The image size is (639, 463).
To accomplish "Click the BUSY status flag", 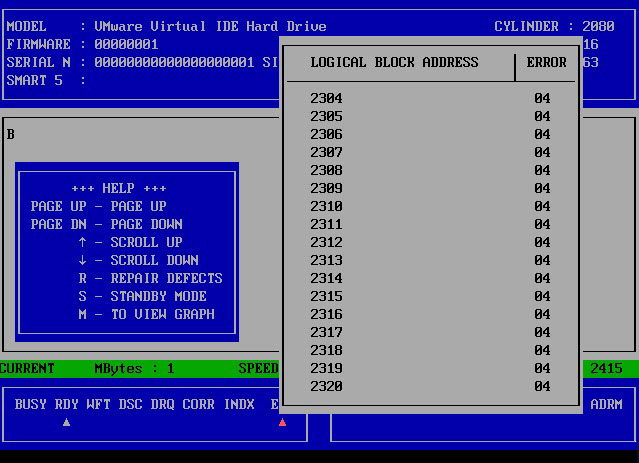I will [30, 404].
